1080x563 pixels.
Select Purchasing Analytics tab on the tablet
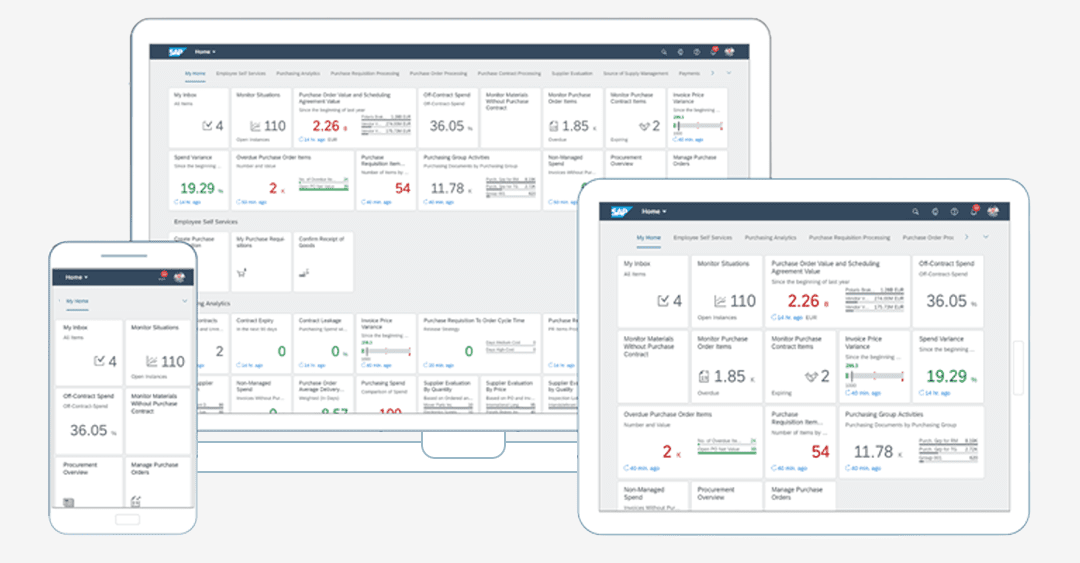pyautogui.click(x=770, y=238)
